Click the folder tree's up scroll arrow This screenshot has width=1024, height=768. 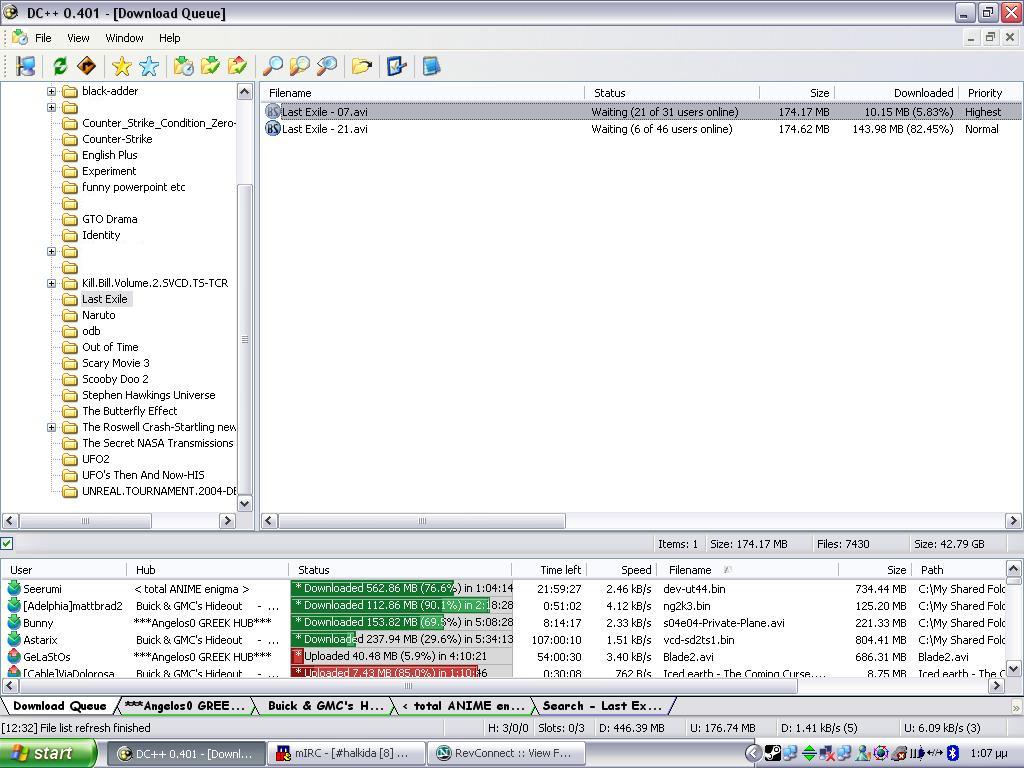(244, 91)
